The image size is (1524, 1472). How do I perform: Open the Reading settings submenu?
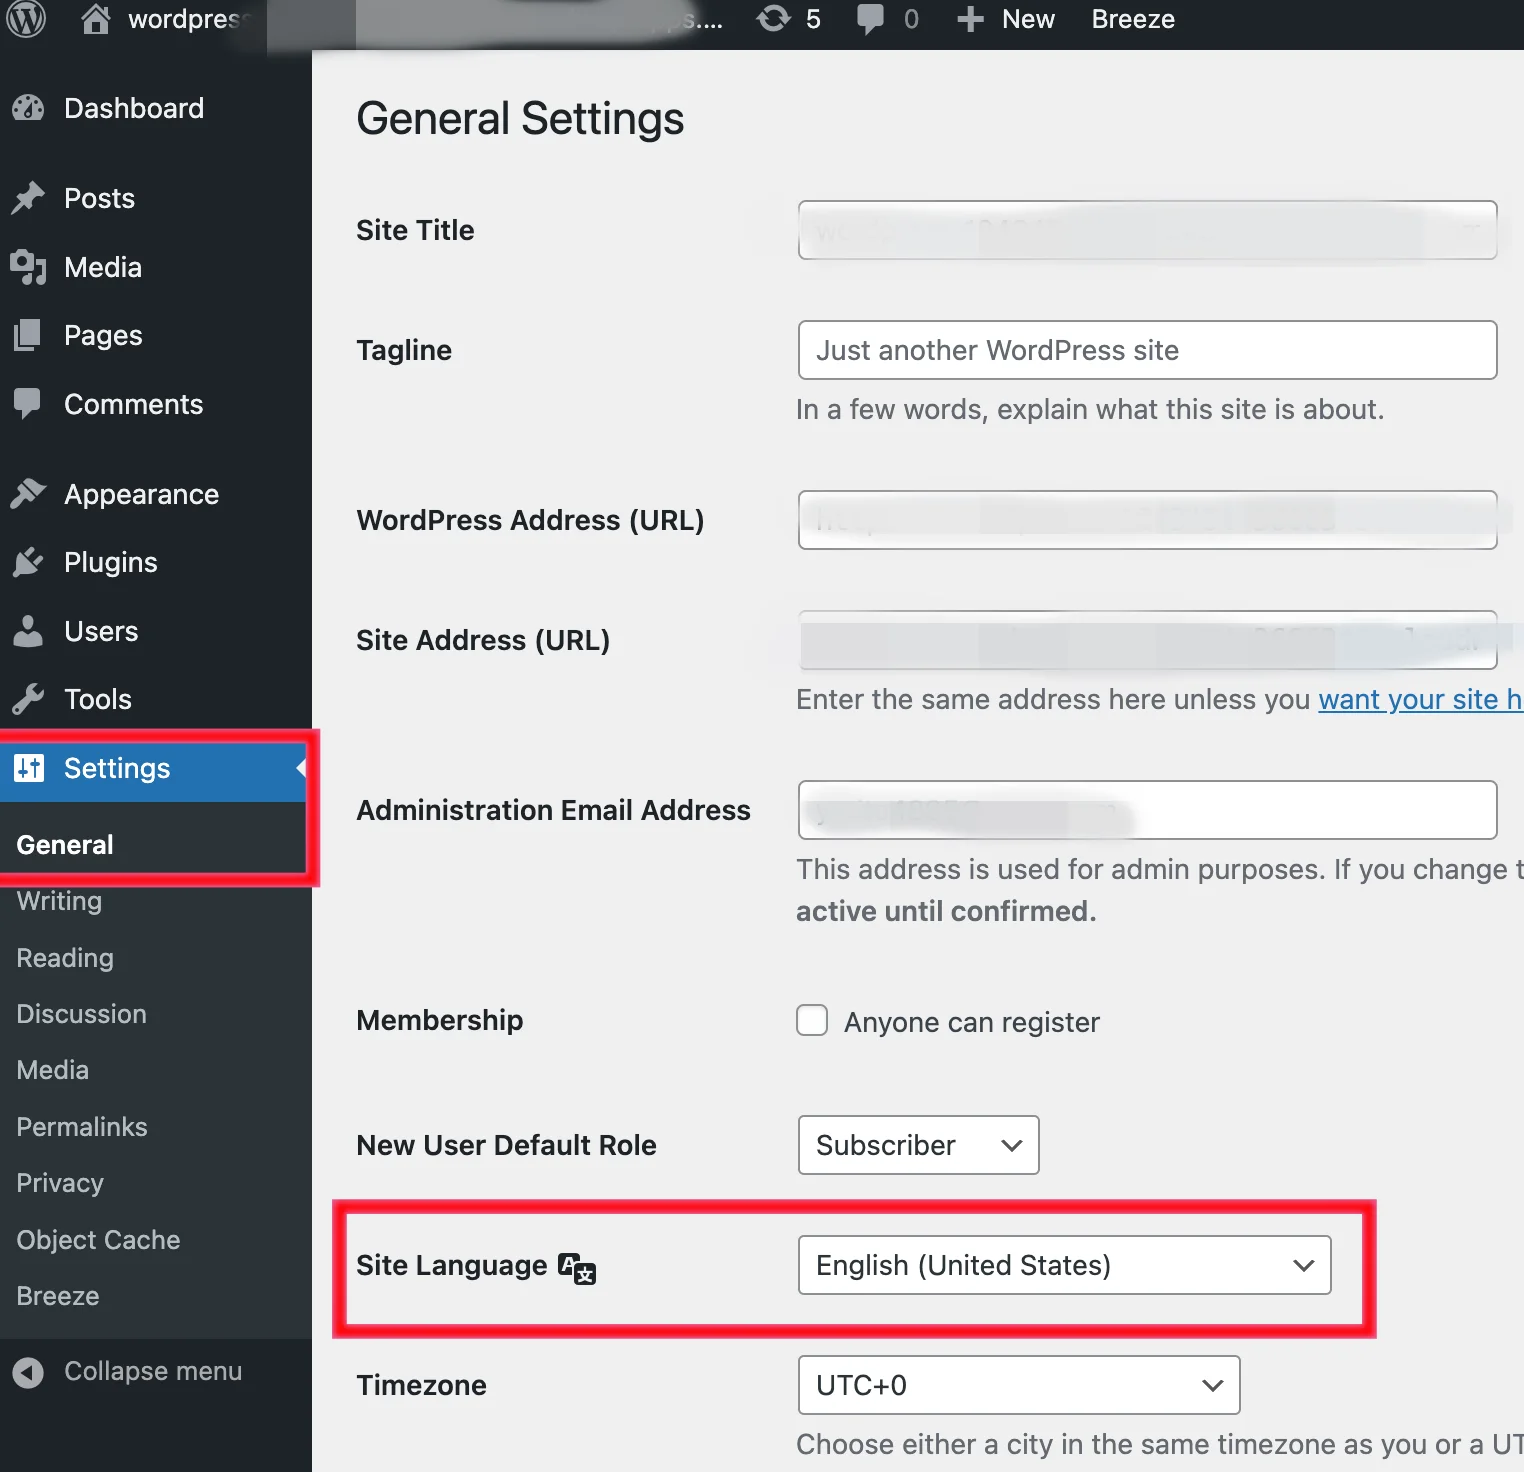pos(65,958)
